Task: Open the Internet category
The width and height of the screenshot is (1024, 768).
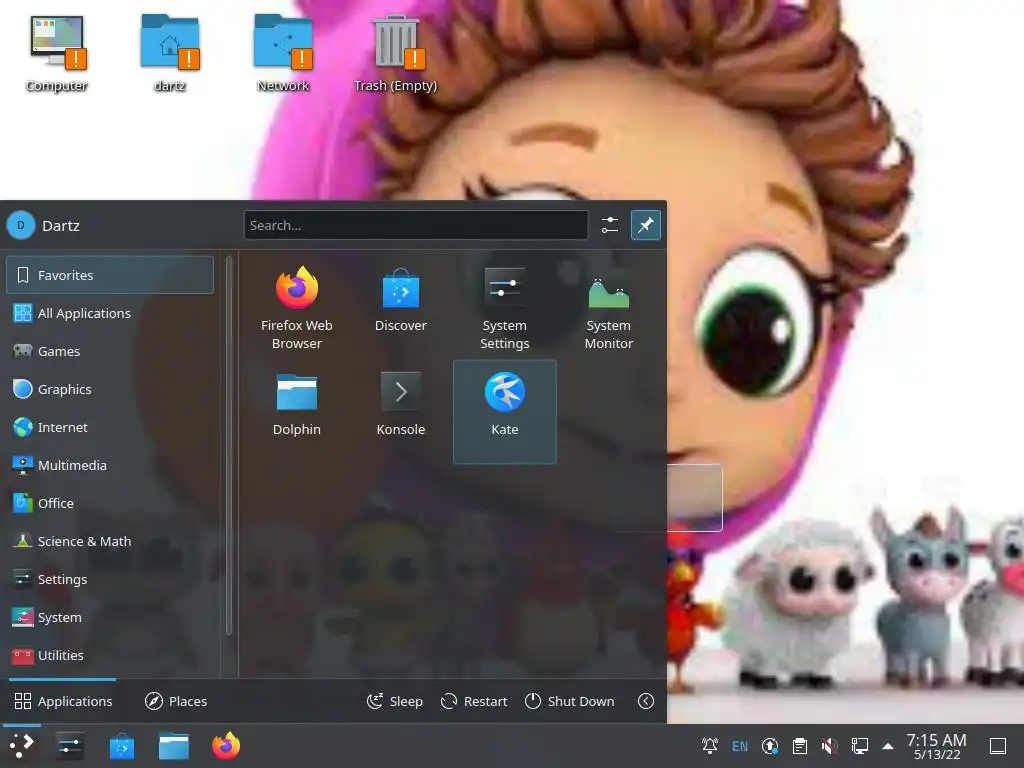Action: [110, 427]
